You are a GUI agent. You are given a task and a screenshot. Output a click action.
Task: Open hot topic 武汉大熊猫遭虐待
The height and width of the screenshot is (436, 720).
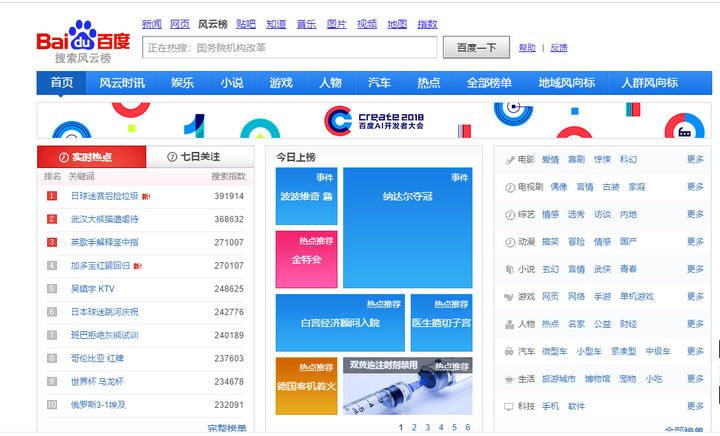tap(105, 219)
